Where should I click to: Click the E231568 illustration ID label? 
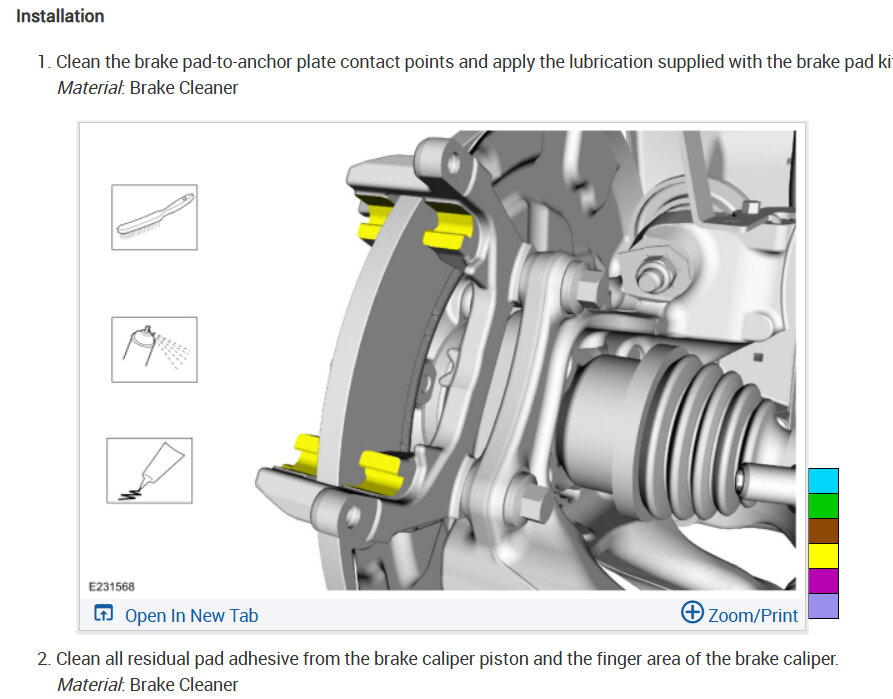112,586
